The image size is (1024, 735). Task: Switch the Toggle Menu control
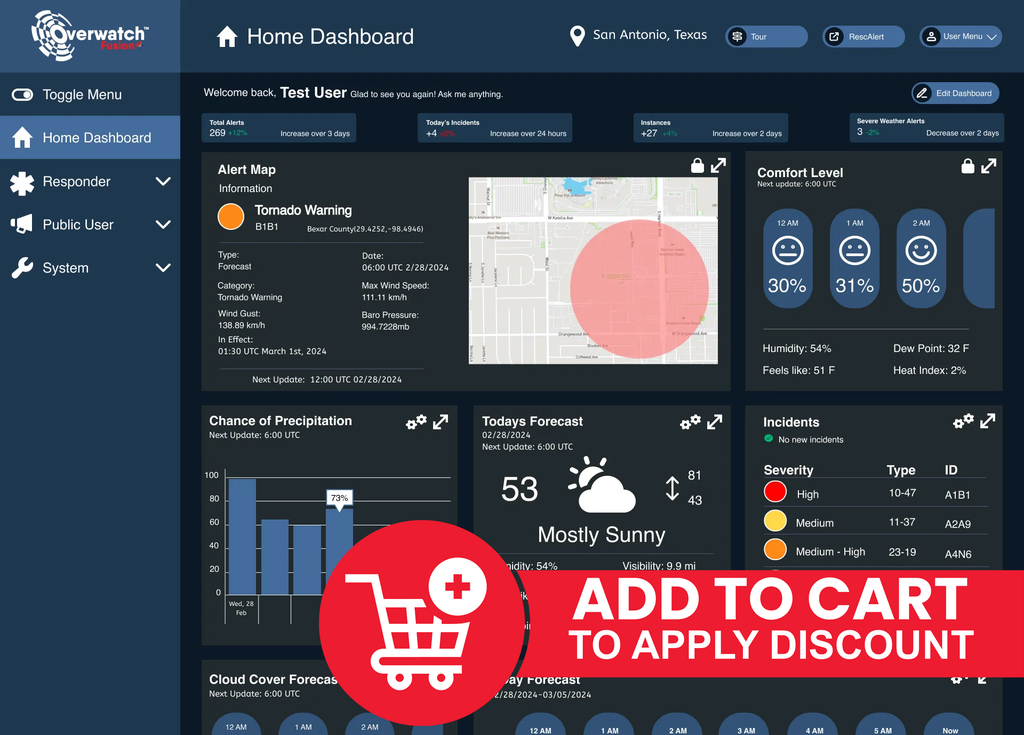[22, 95]
